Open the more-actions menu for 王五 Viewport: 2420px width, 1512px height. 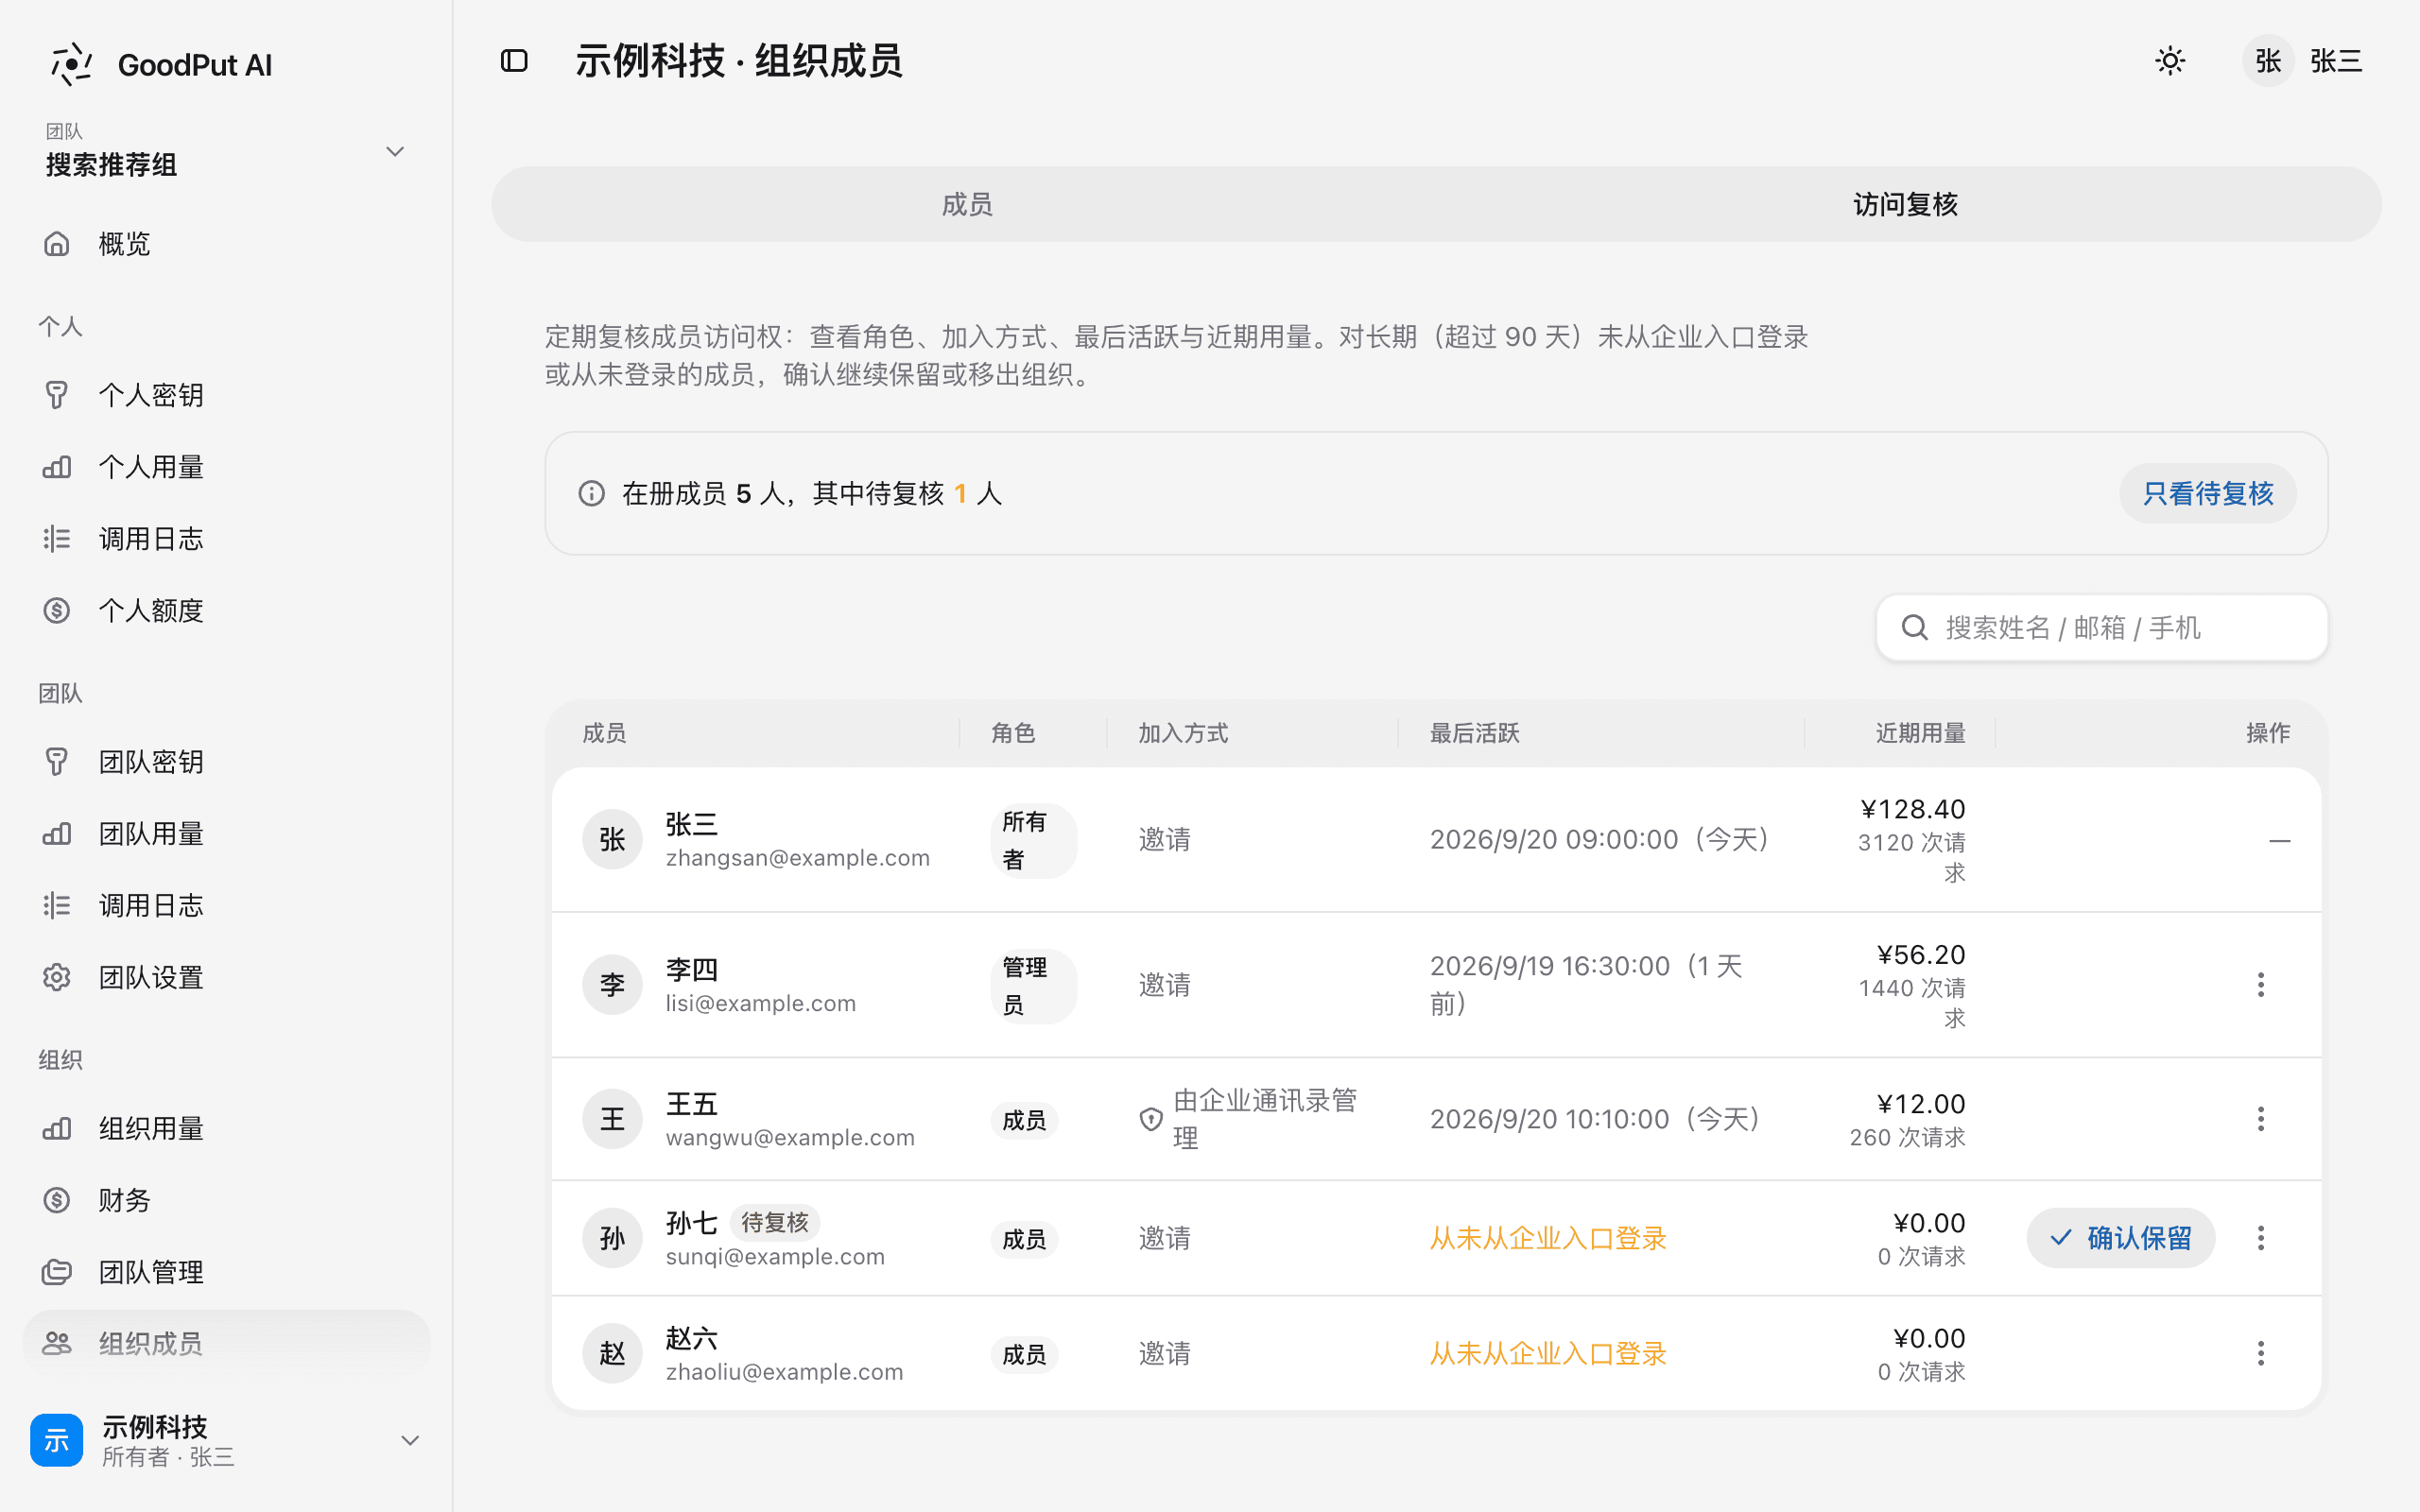2261,1119
